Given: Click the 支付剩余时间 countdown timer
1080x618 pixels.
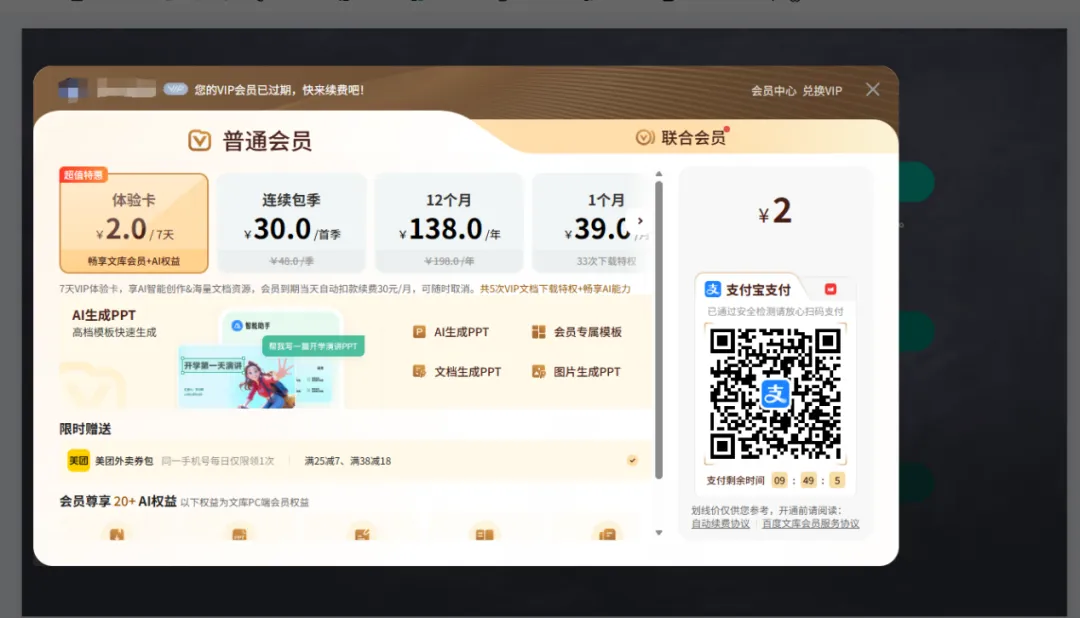Looking at the screenshot, I should (x=775, y=480).
